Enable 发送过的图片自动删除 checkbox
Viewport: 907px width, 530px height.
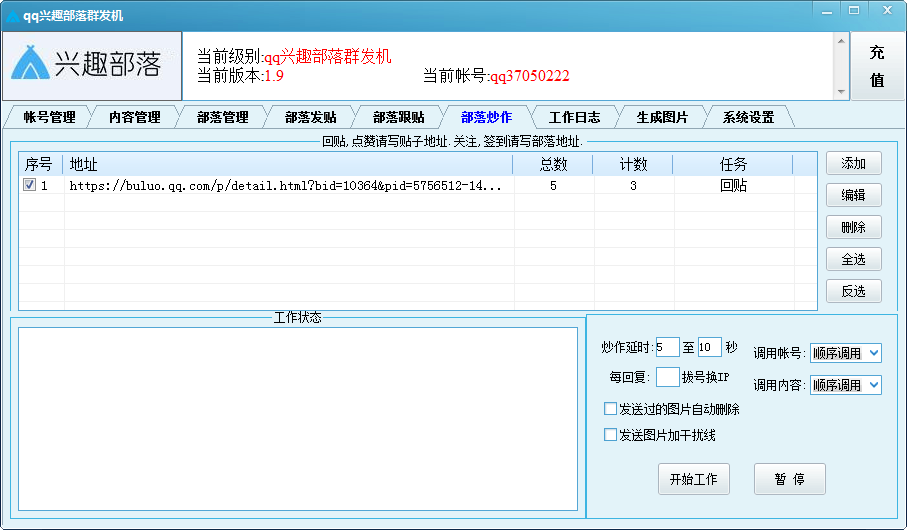[611, 409]
